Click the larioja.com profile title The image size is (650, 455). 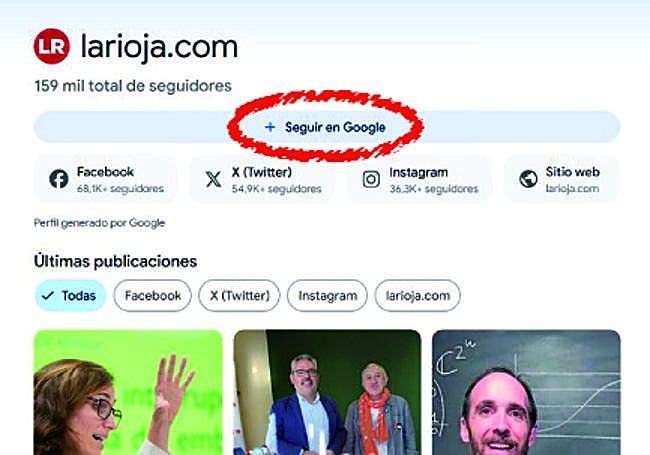[x=159, y=47]
